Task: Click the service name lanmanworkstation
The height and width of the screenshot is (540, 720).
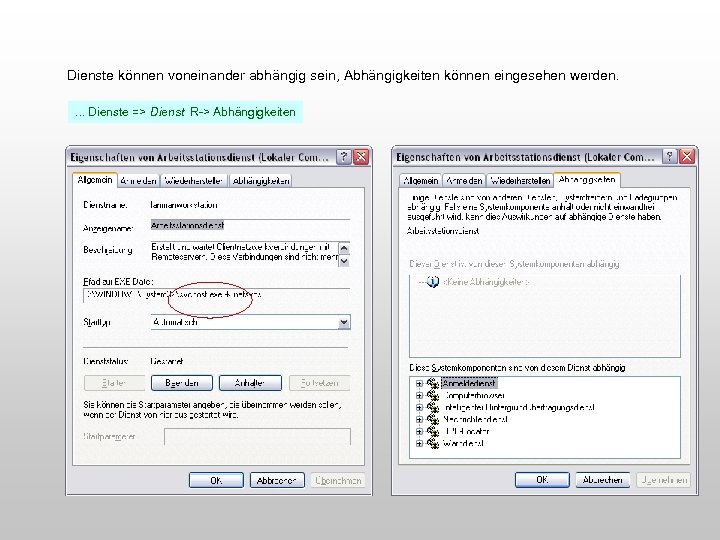Action: [184, 205]
